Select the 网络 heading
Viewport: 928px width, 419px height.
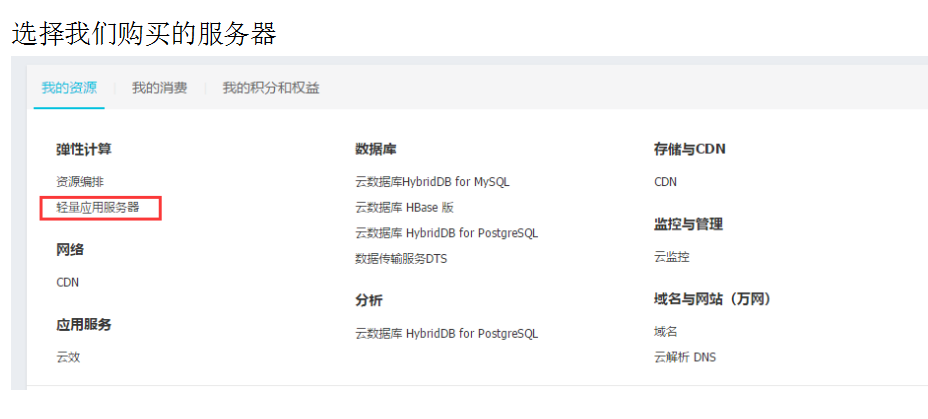[x=70, y=250]
